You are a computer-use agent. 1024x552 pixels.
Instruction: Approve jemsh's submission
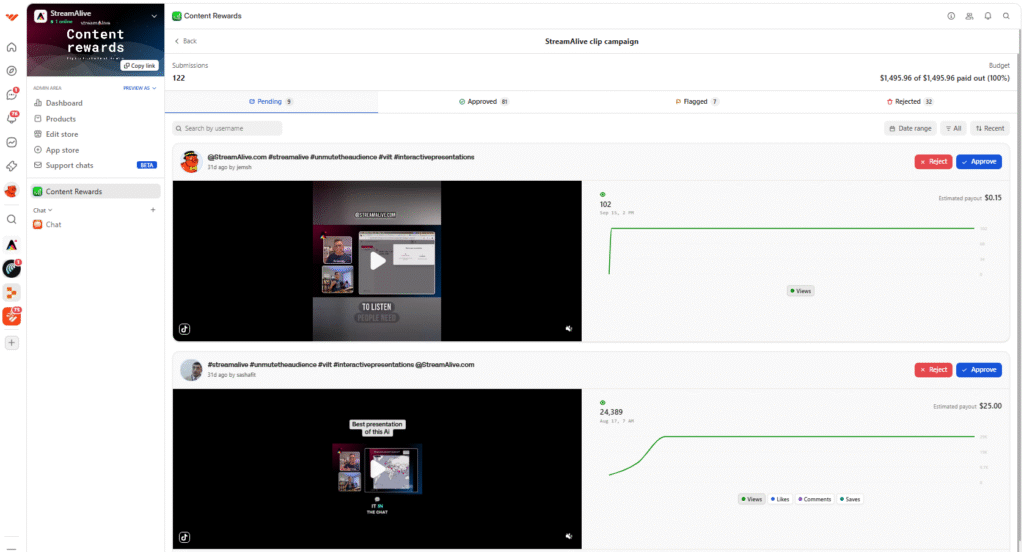click(x=979, y=161)
